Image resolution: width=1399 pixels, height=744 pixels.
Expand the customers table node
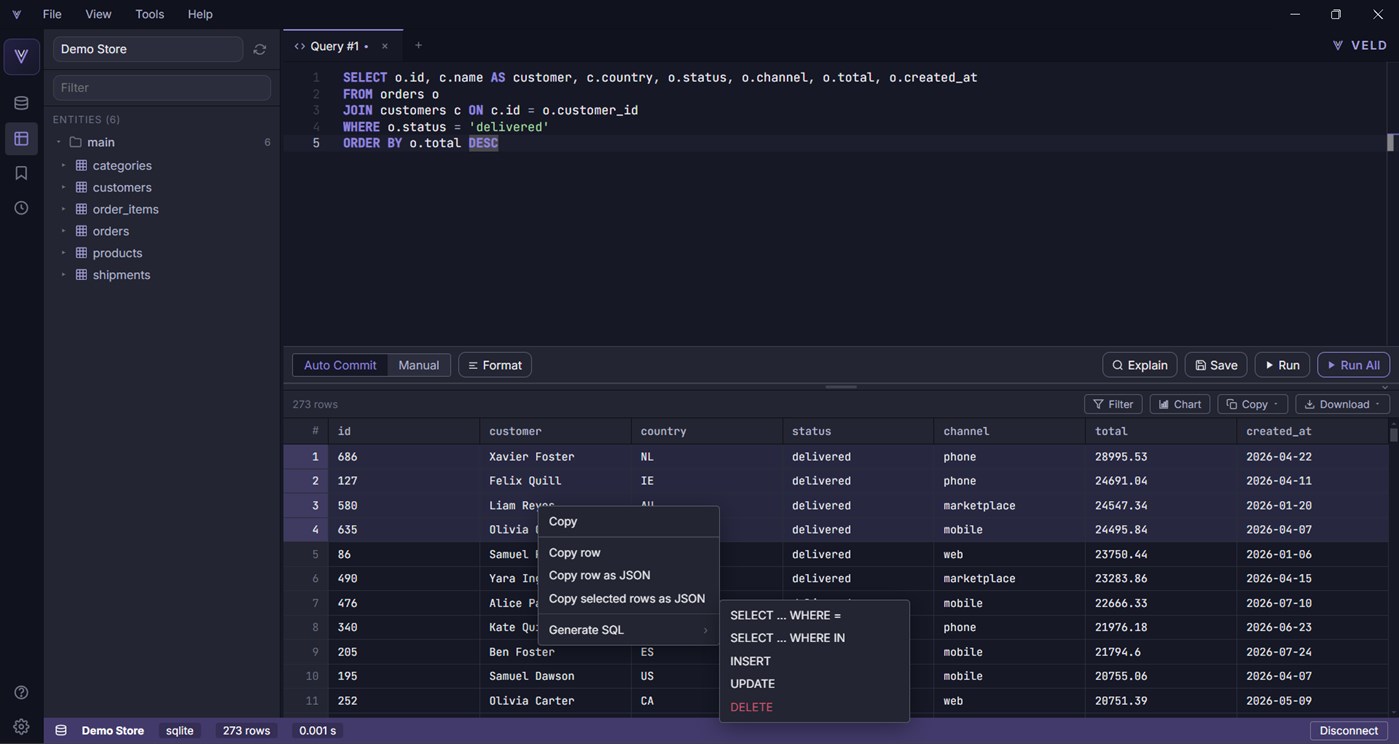coord(63,187)
